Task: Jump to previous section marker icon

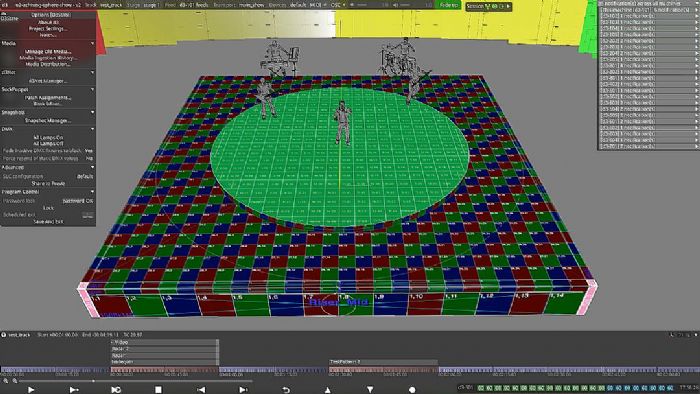Action: point(201,390)
